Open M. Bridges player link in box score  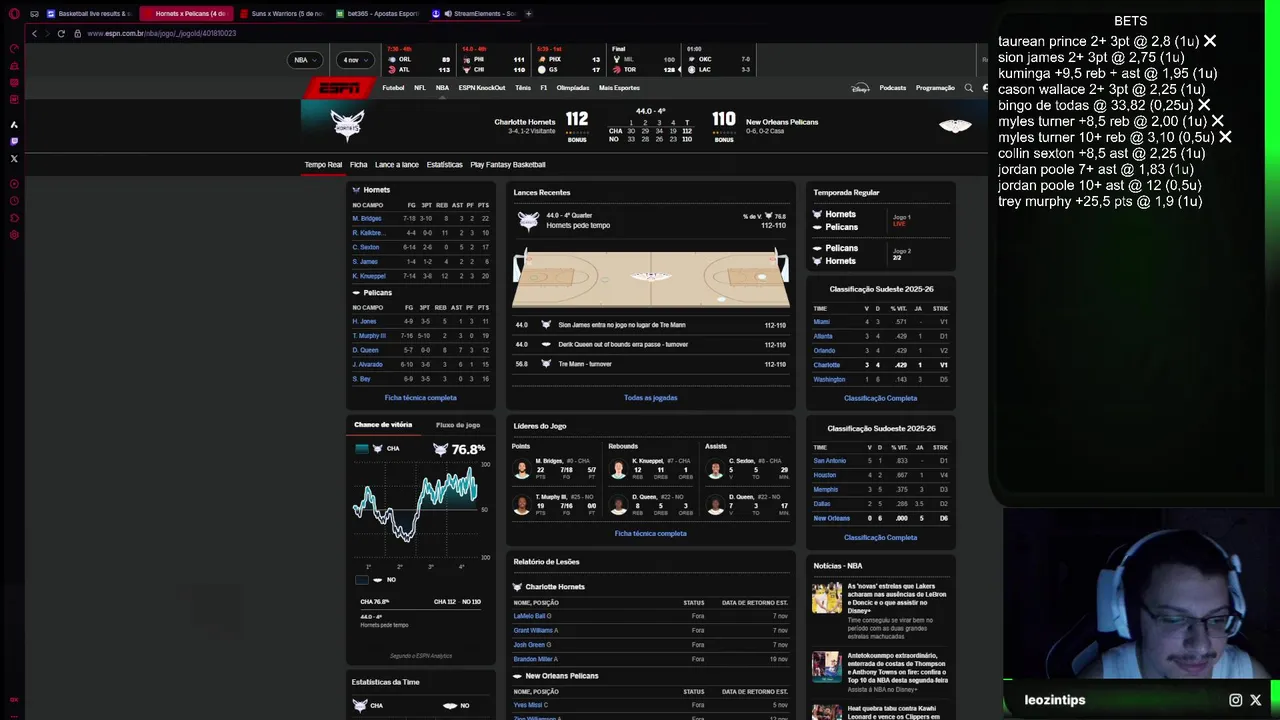click(x=366, y=218)
